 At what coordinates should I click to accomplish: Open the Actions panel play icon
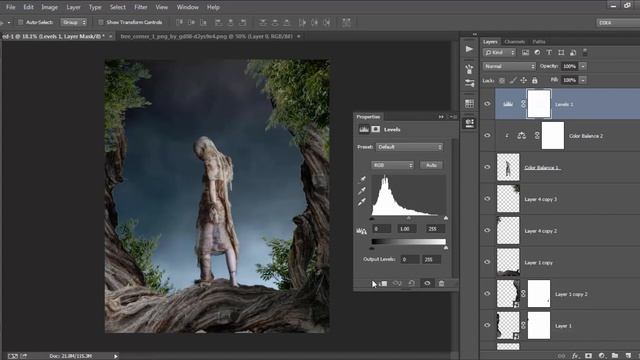click(x=469, y=49)
